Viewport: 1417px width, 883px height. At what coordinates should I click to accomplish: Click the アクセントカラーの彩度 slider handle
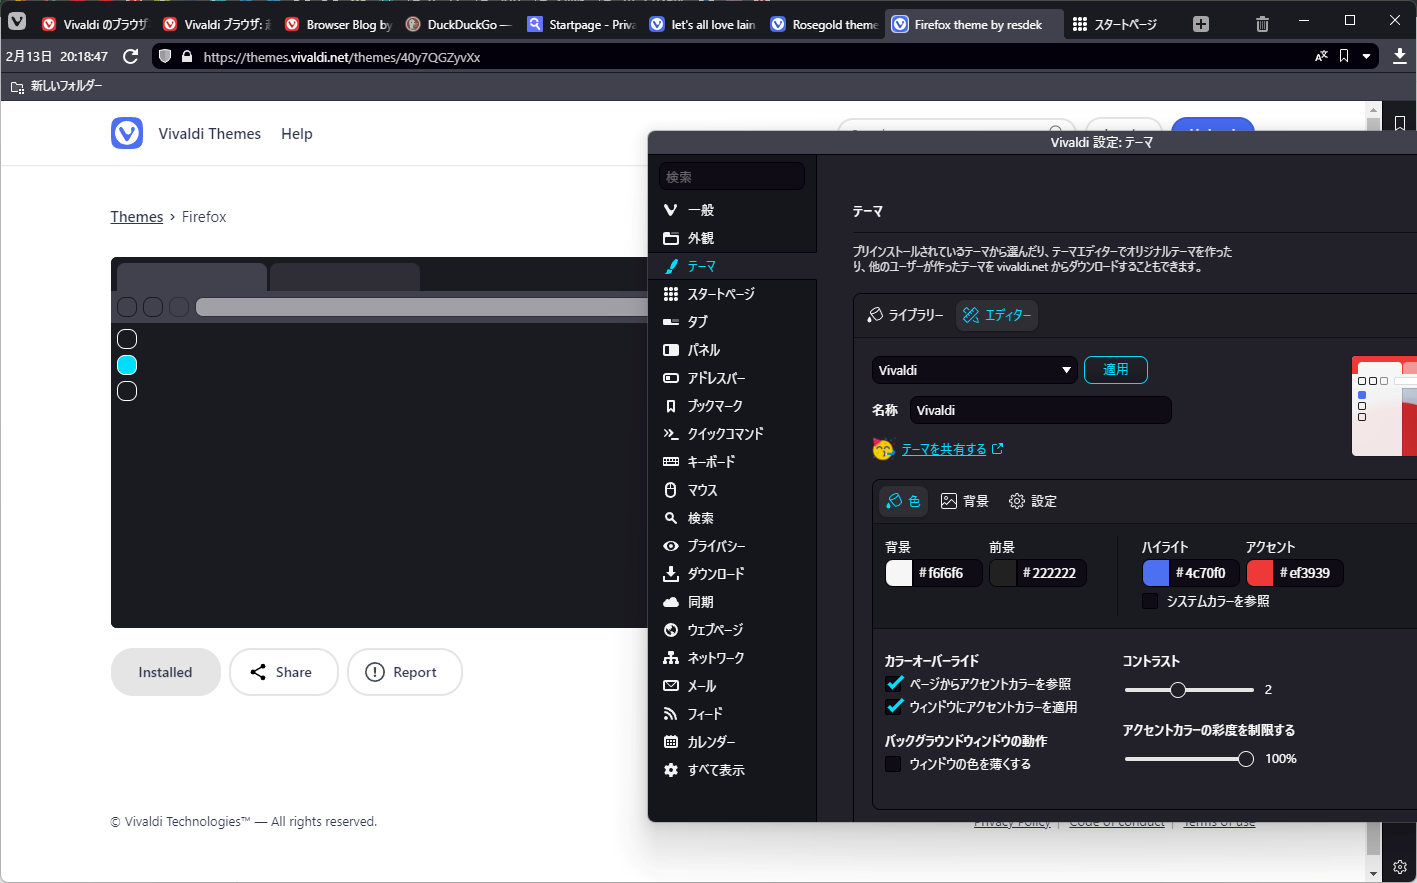[x=1246, y=759]
